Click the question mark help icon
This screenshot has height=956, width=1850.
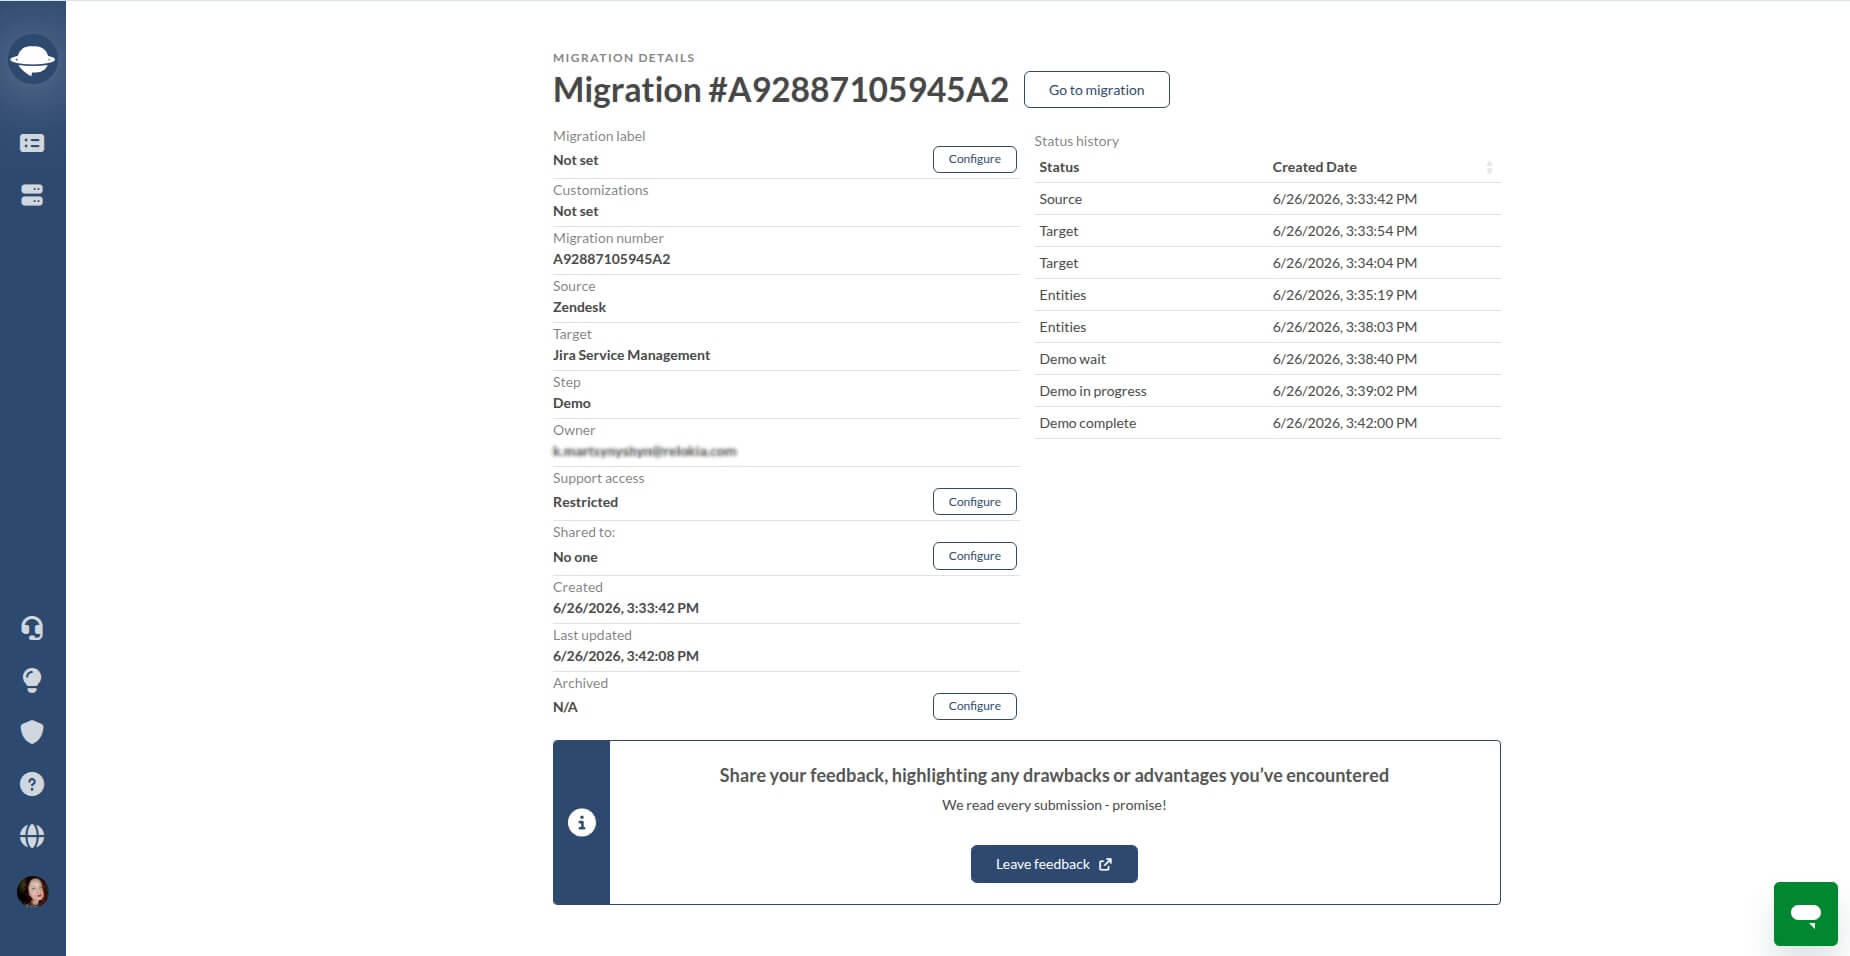pos(32,784)
